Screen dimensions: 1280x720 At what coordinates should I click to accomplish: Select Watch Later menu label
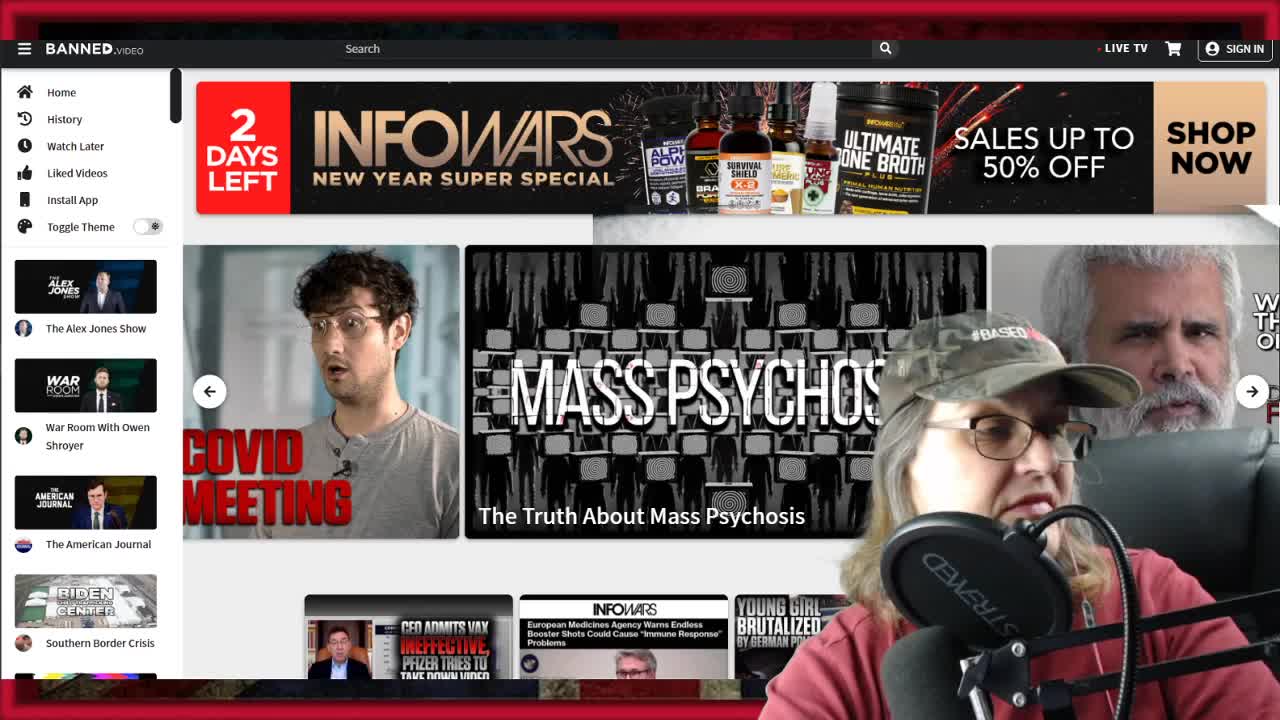point(75,146)
